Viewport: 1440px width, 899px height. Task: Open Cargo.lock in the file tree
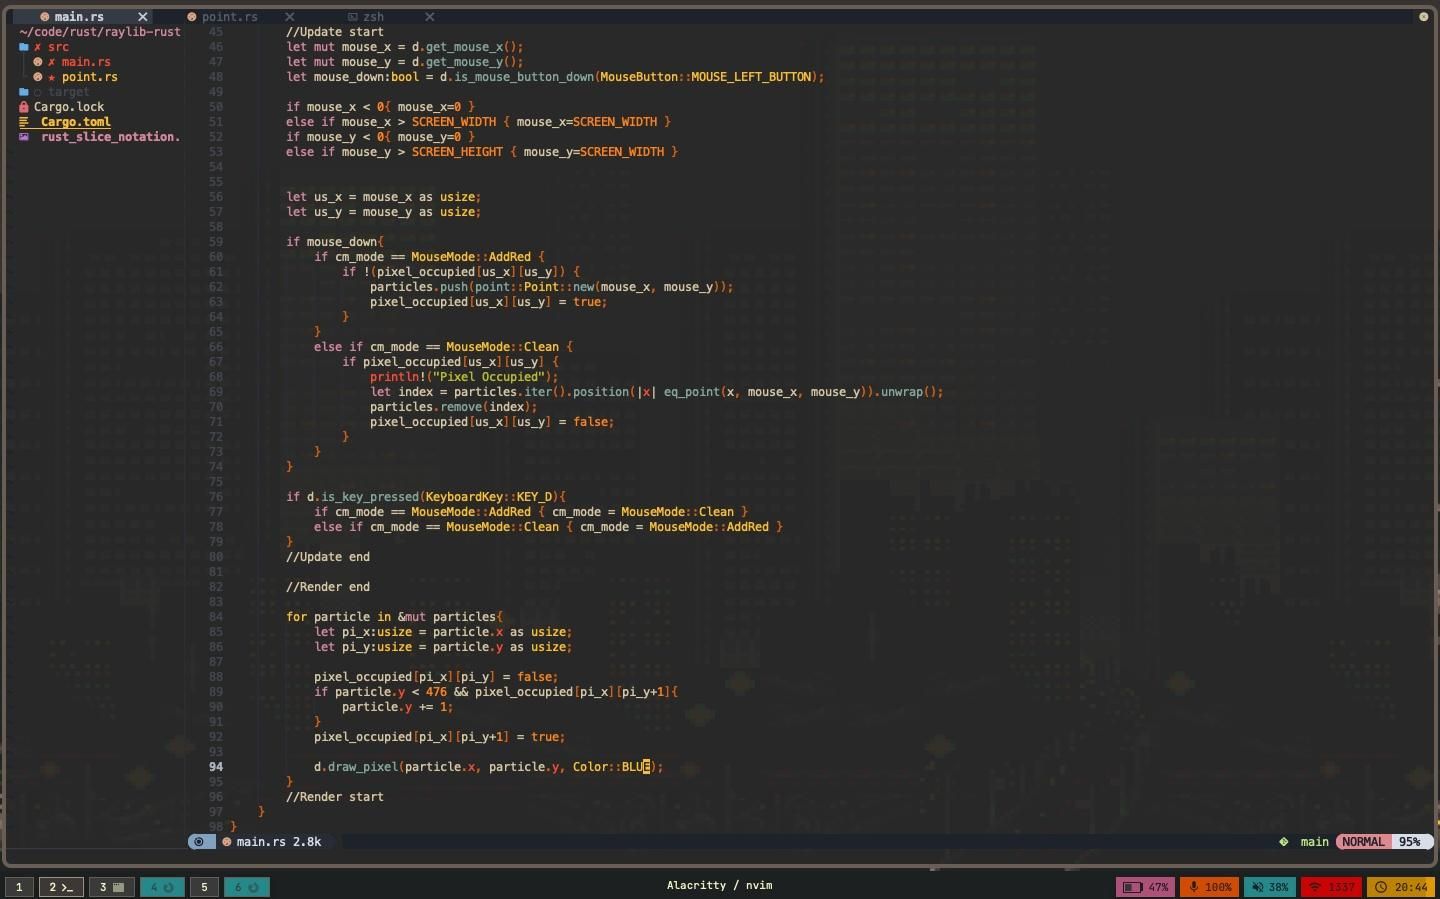69,107
